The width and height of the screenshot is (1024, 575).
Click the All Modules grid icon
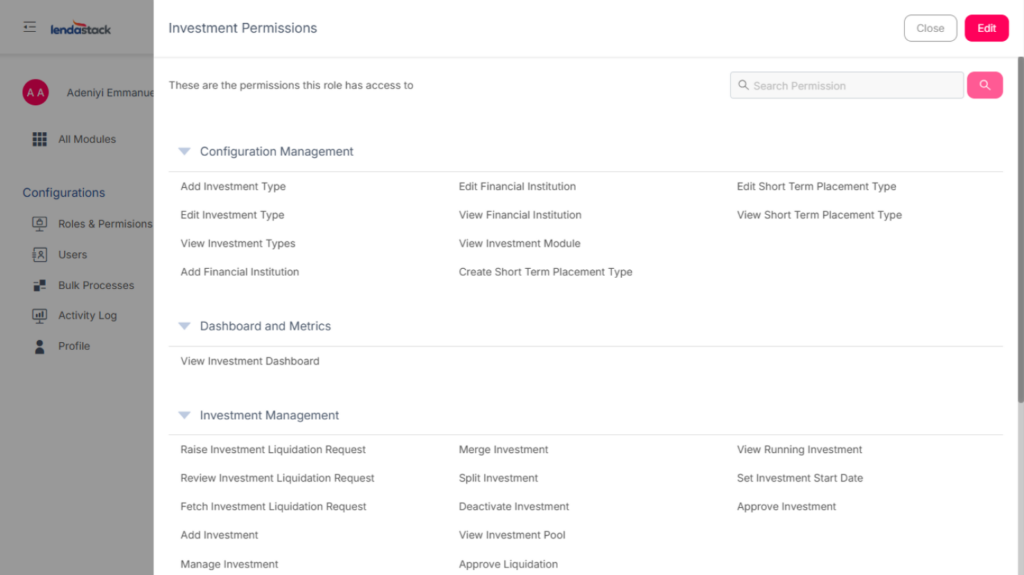pos(40,139)
